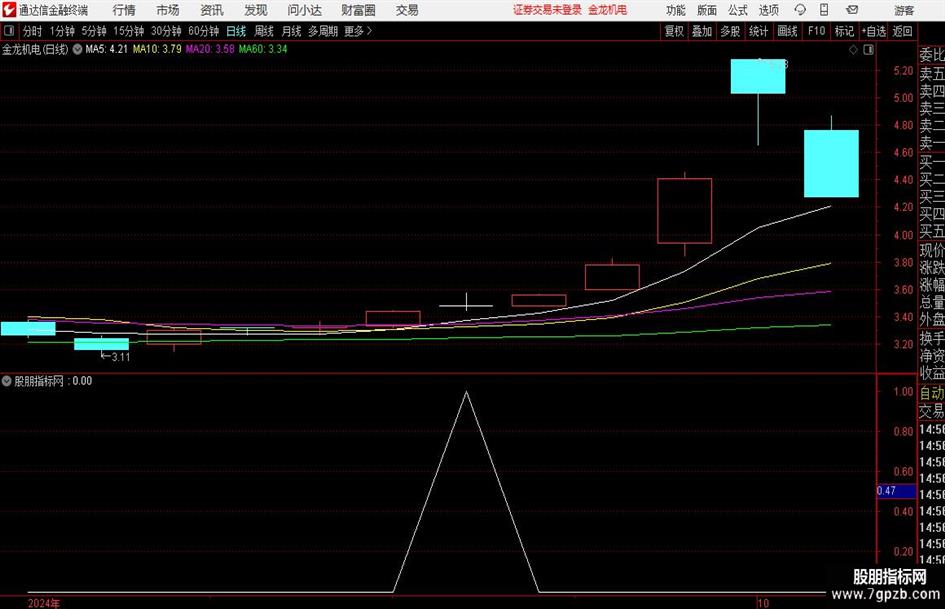Switch to the 30分钟 period tab
This screenshot has width=945, height=609.
166,31
